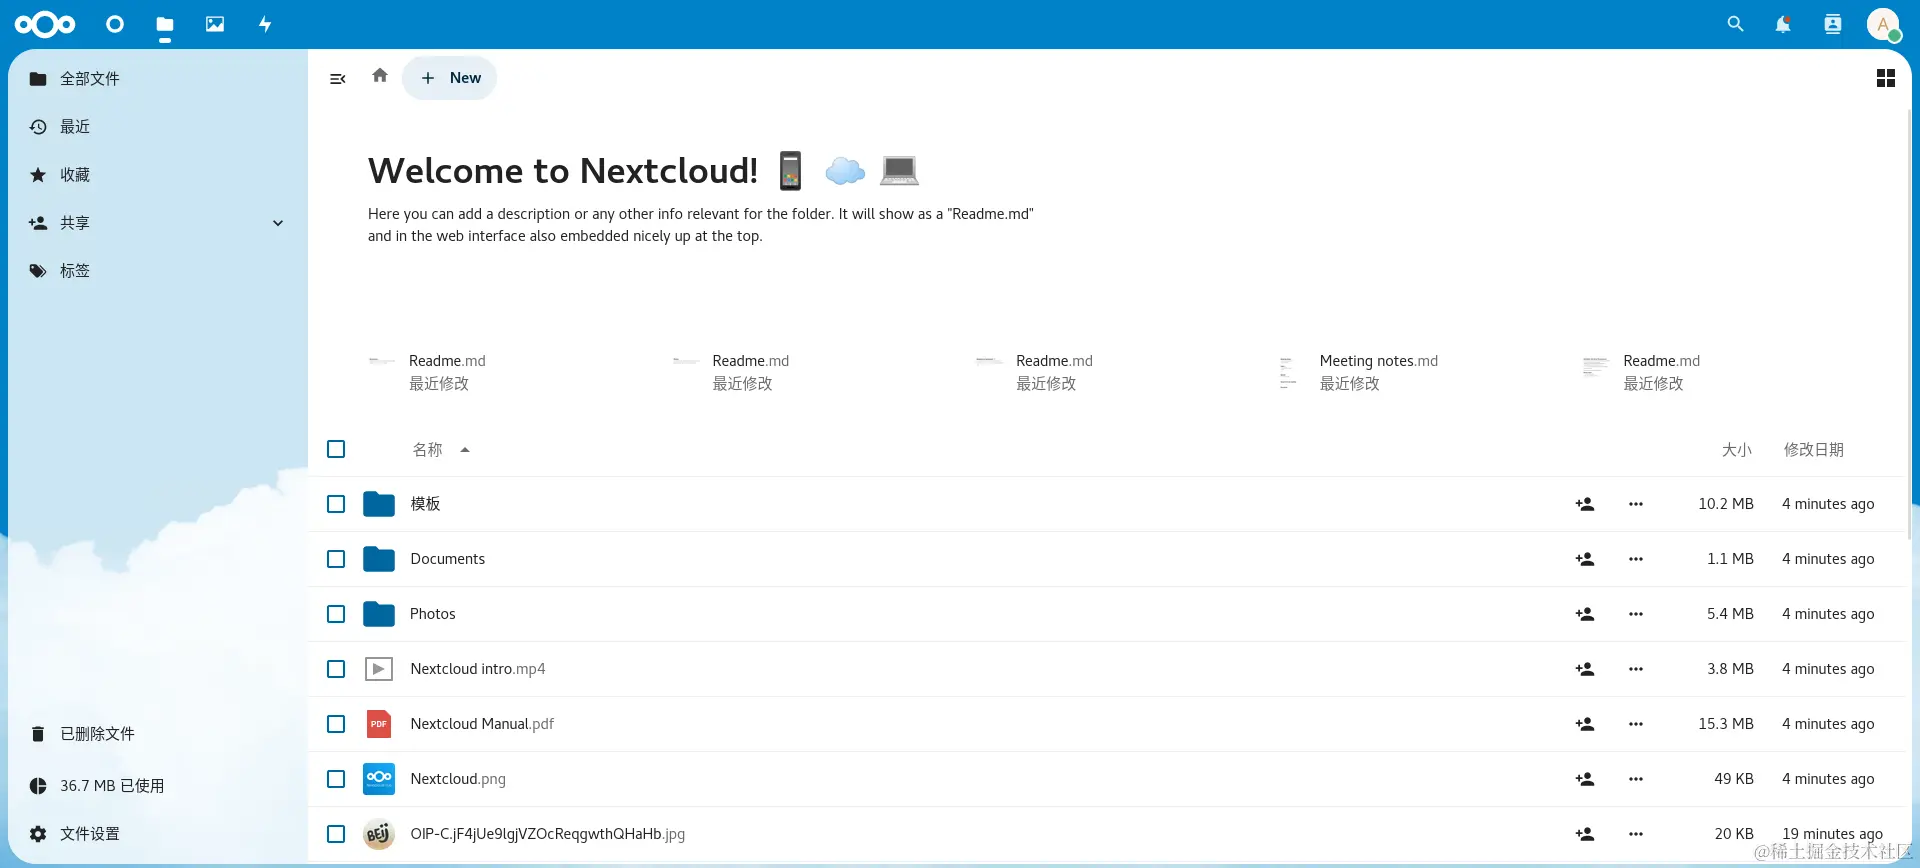Open the New file menu

point(450,78)
